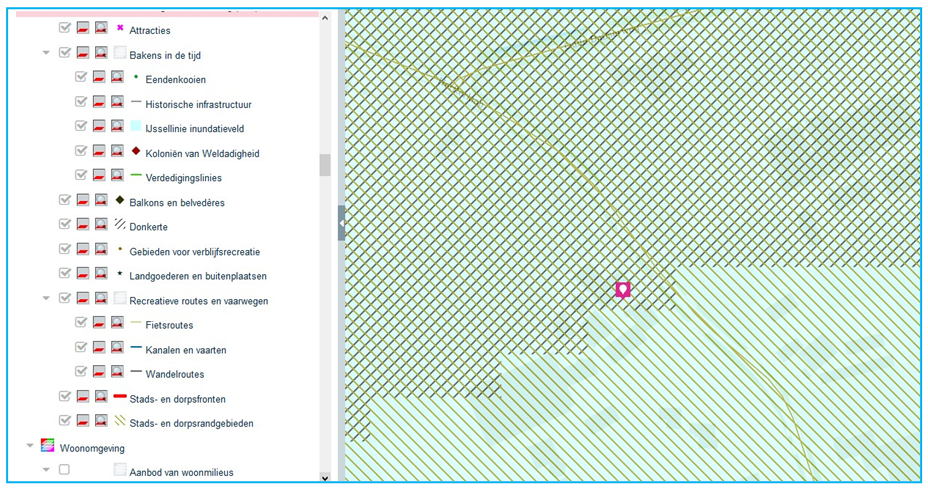Click the layer list scrollbar thumb

tap(325, 165)
